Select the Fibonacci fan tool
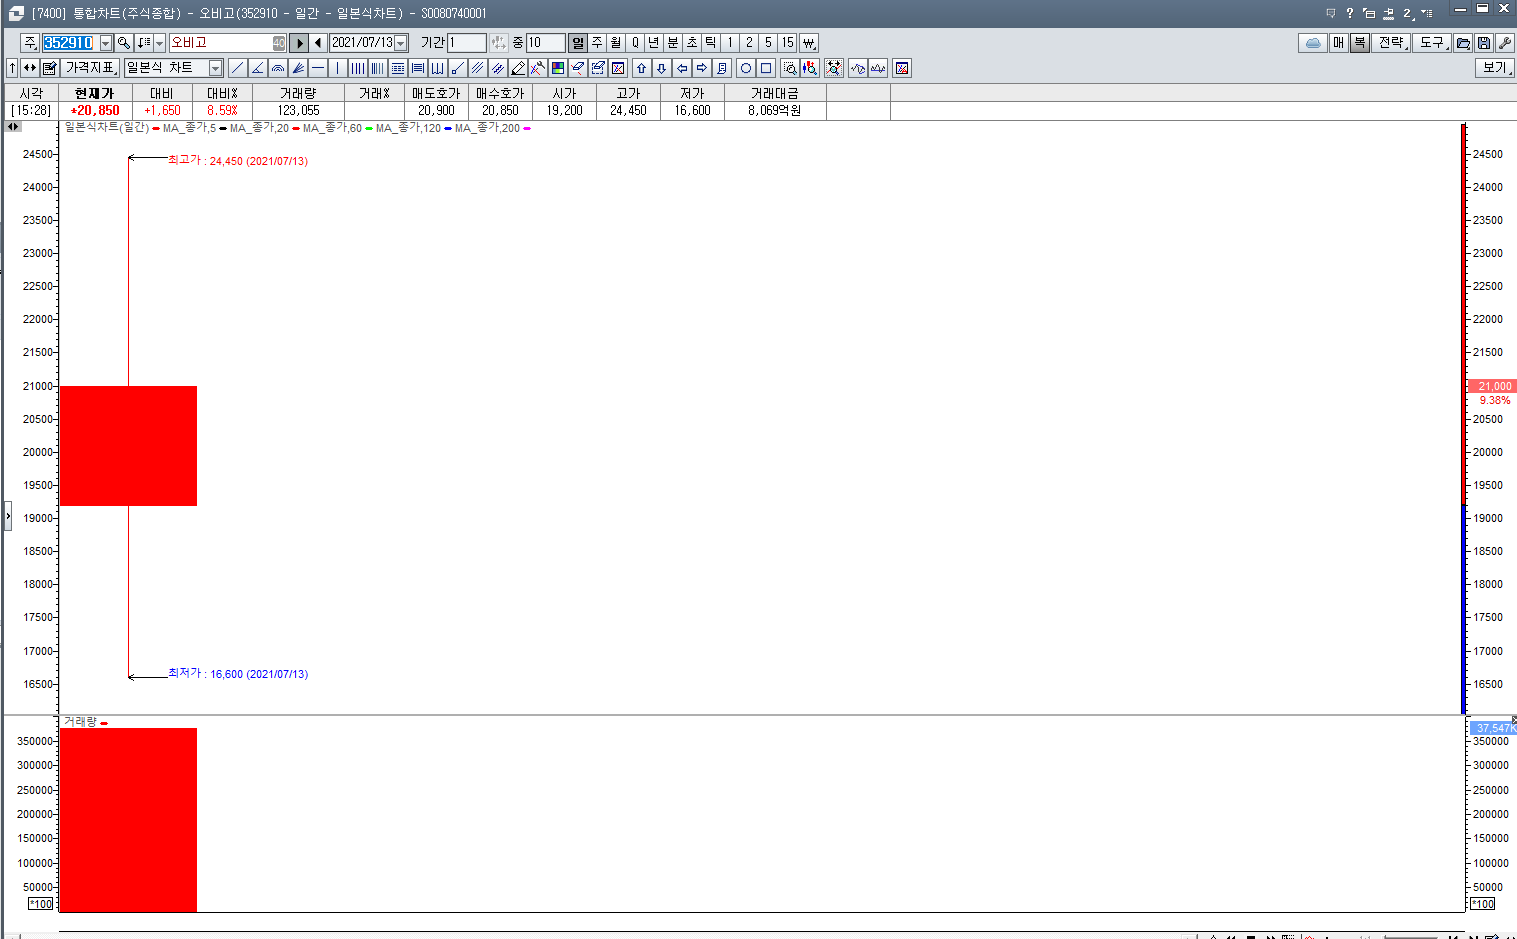1517x939 pixels. [297, 68]
